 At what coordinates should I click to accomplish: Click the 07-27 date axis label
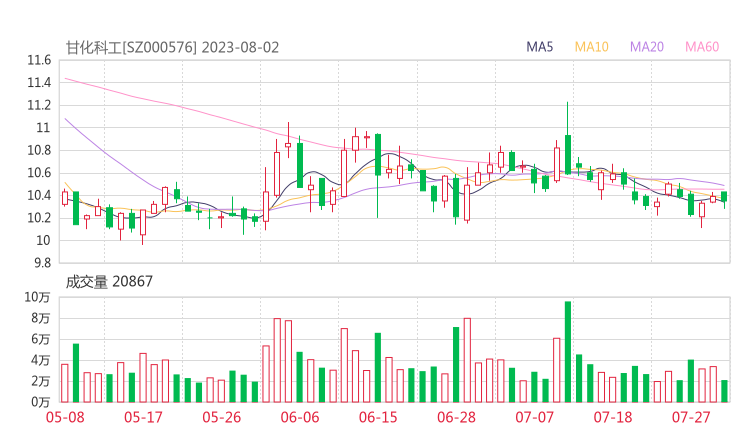coord(691,417)
